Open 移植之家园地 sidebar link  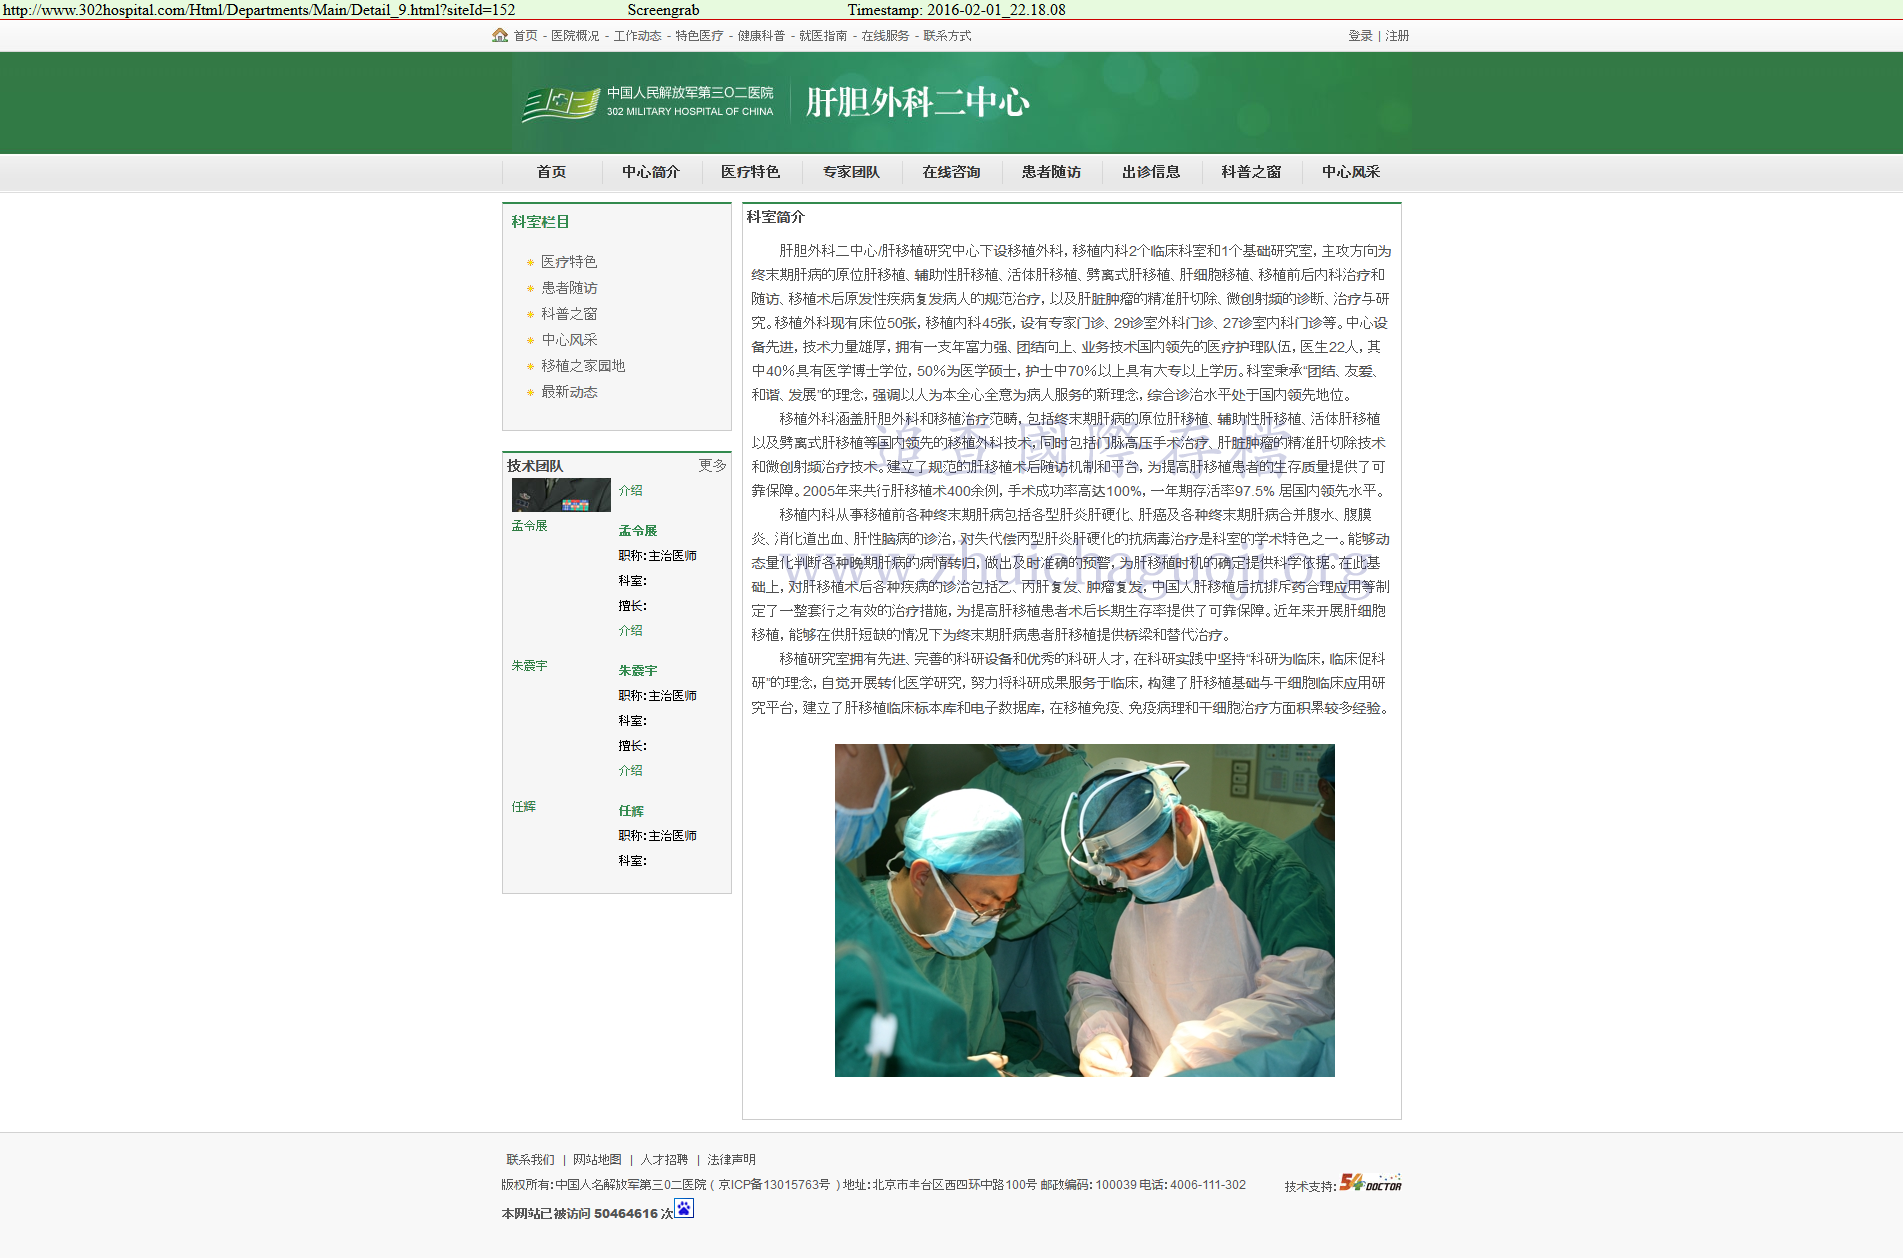click(x=583, y=366)
